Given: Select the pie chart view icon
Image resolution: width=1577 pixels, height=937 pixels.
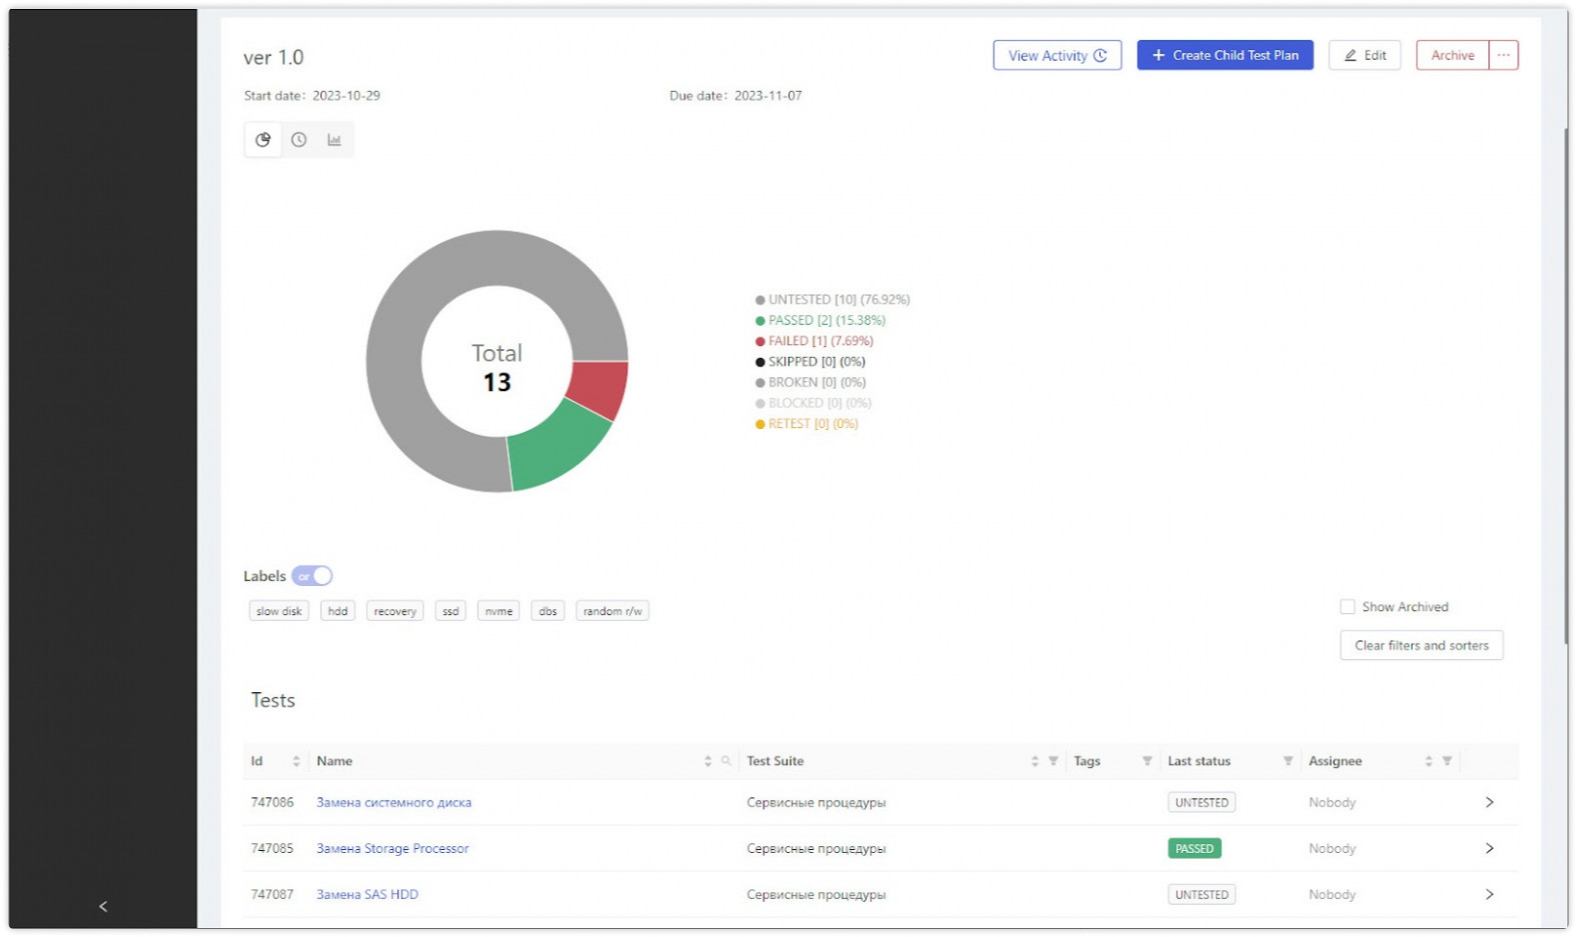Looking at the screenshot, I should coord(263,140).
